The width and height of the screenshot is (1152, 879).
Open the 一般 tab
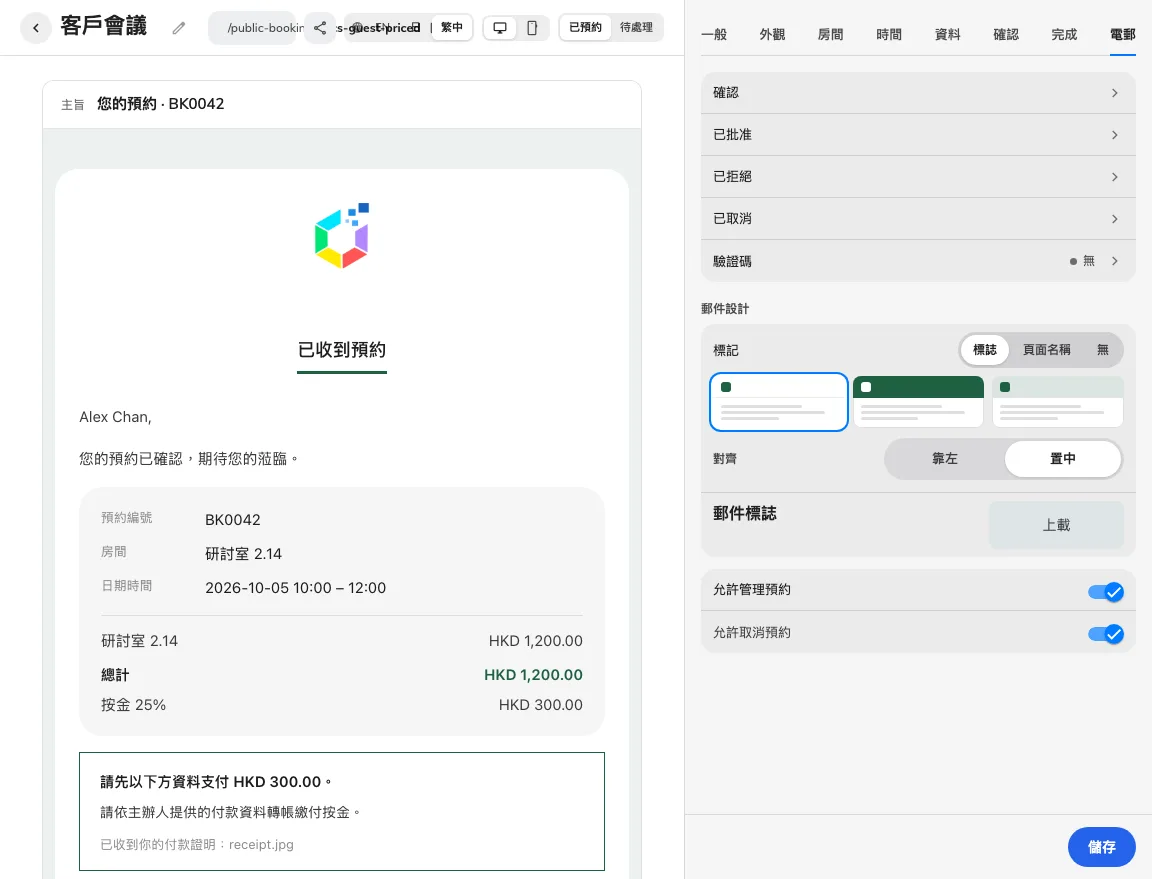pyautogui.click(x=714, y=34)
